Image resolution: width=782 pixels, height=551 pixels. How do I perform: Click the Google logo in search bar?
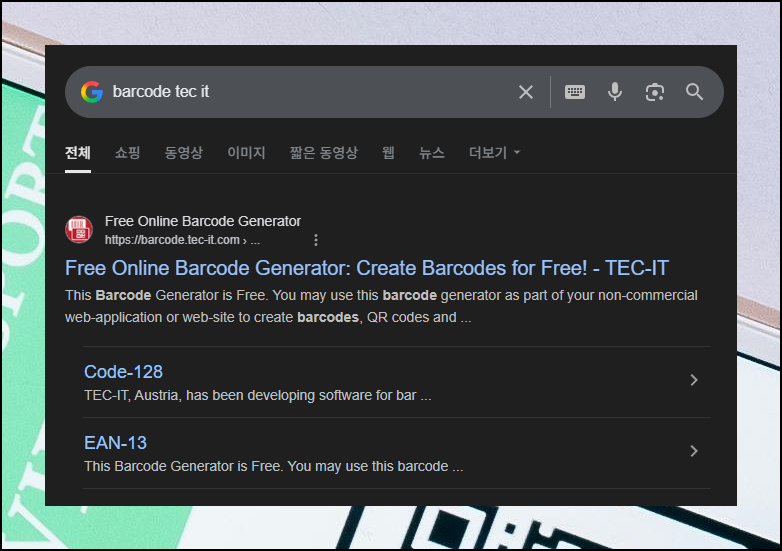(92, 92)
